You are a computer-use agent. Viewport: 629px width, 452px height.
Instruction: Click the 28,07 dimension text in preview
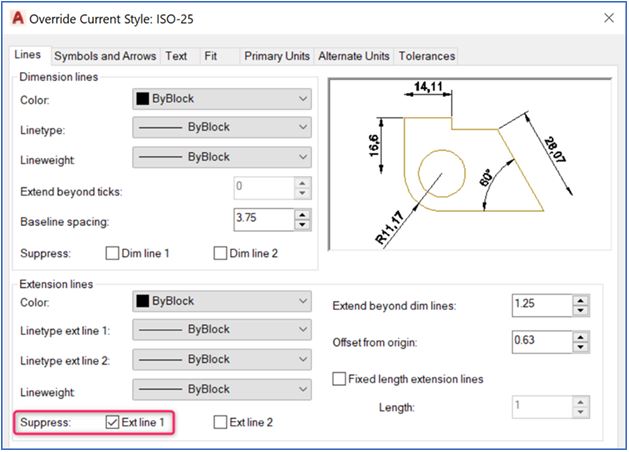(x=555, y=150)
